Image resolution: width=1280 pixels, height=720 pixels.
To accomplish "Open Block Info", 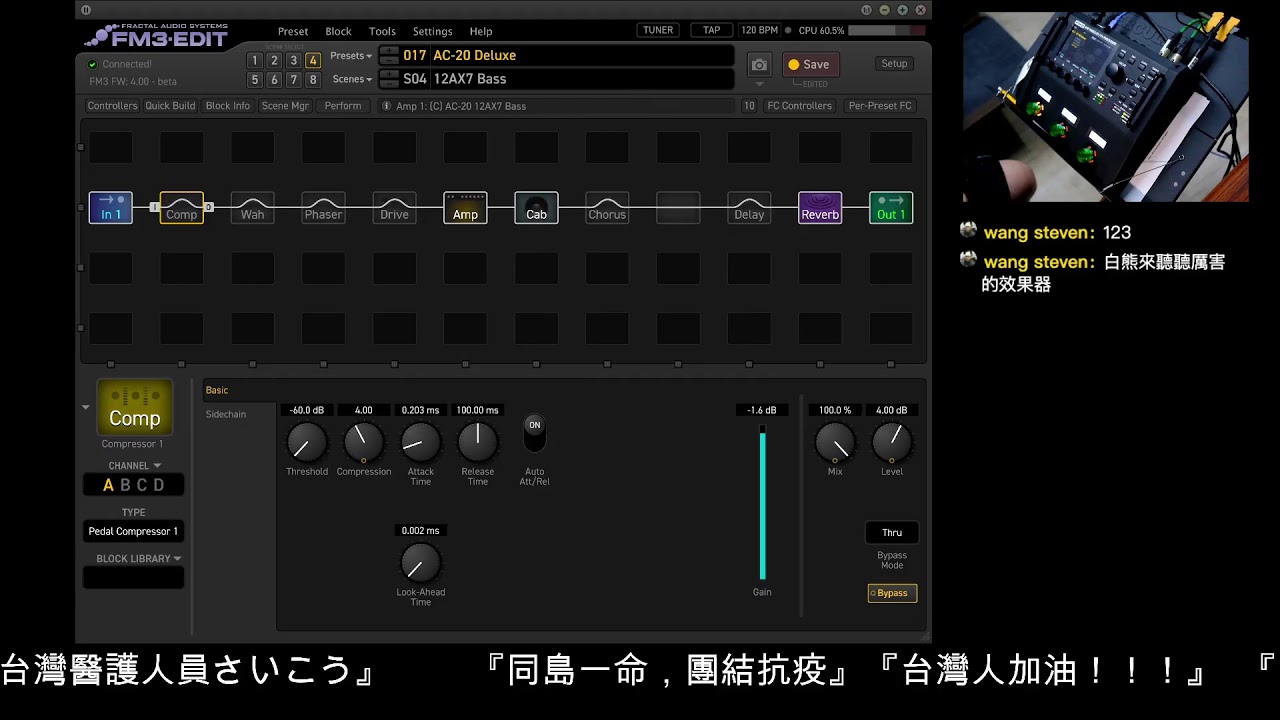I will pos(228,106).
